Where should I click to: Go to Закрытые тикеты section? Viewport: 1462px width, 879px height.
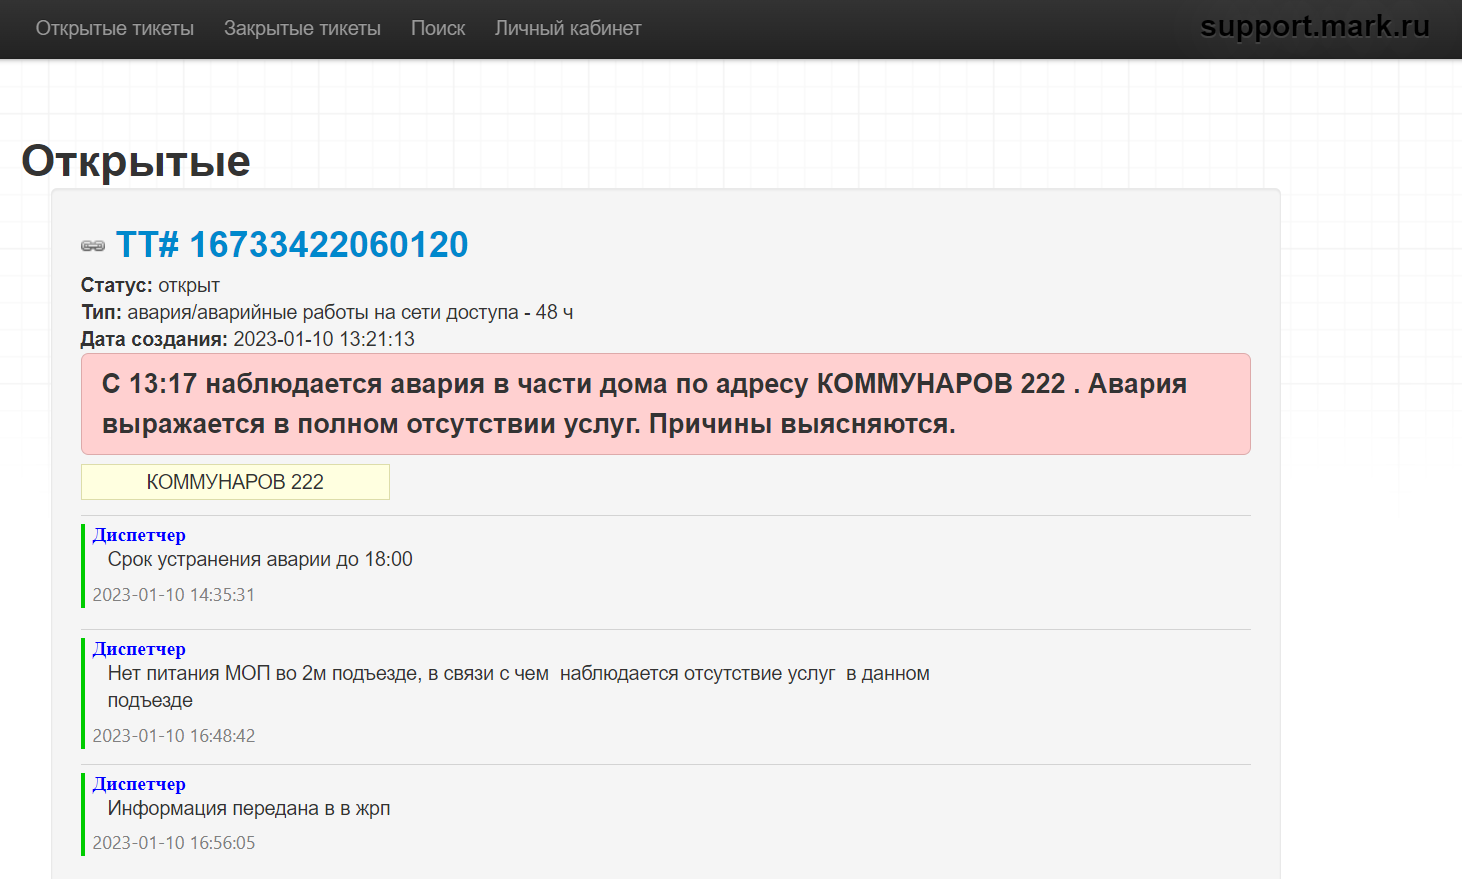[302, 28]
